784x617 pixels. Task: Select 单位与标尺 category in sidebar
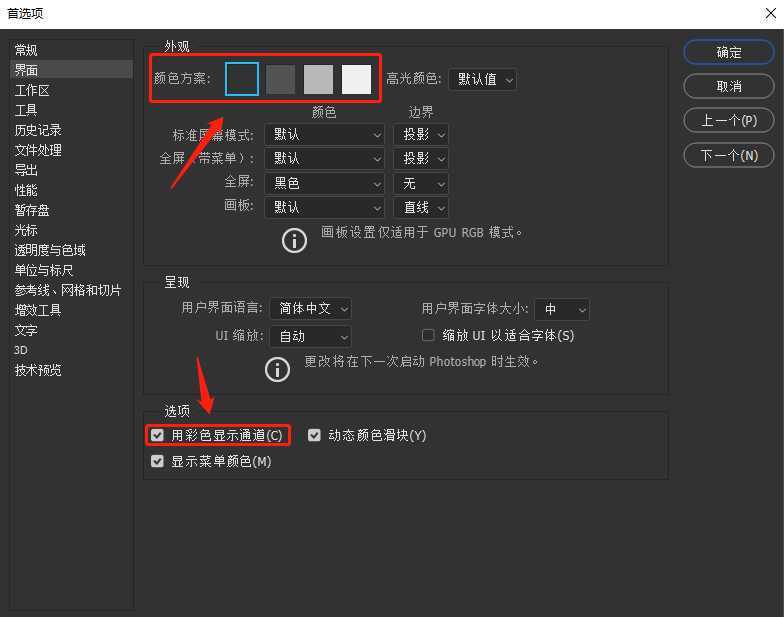(x=71, y=270)
